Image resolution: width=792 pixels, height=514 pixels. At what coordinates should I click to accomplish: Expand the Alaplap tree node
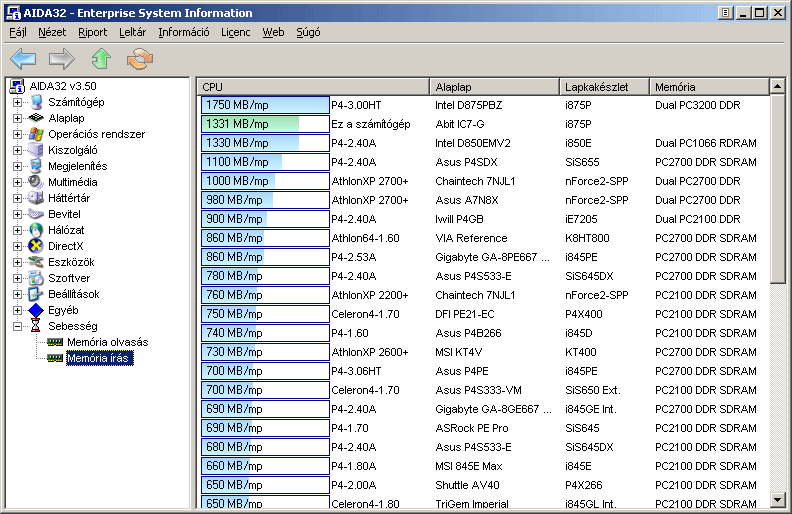click(x=18, y=119)
